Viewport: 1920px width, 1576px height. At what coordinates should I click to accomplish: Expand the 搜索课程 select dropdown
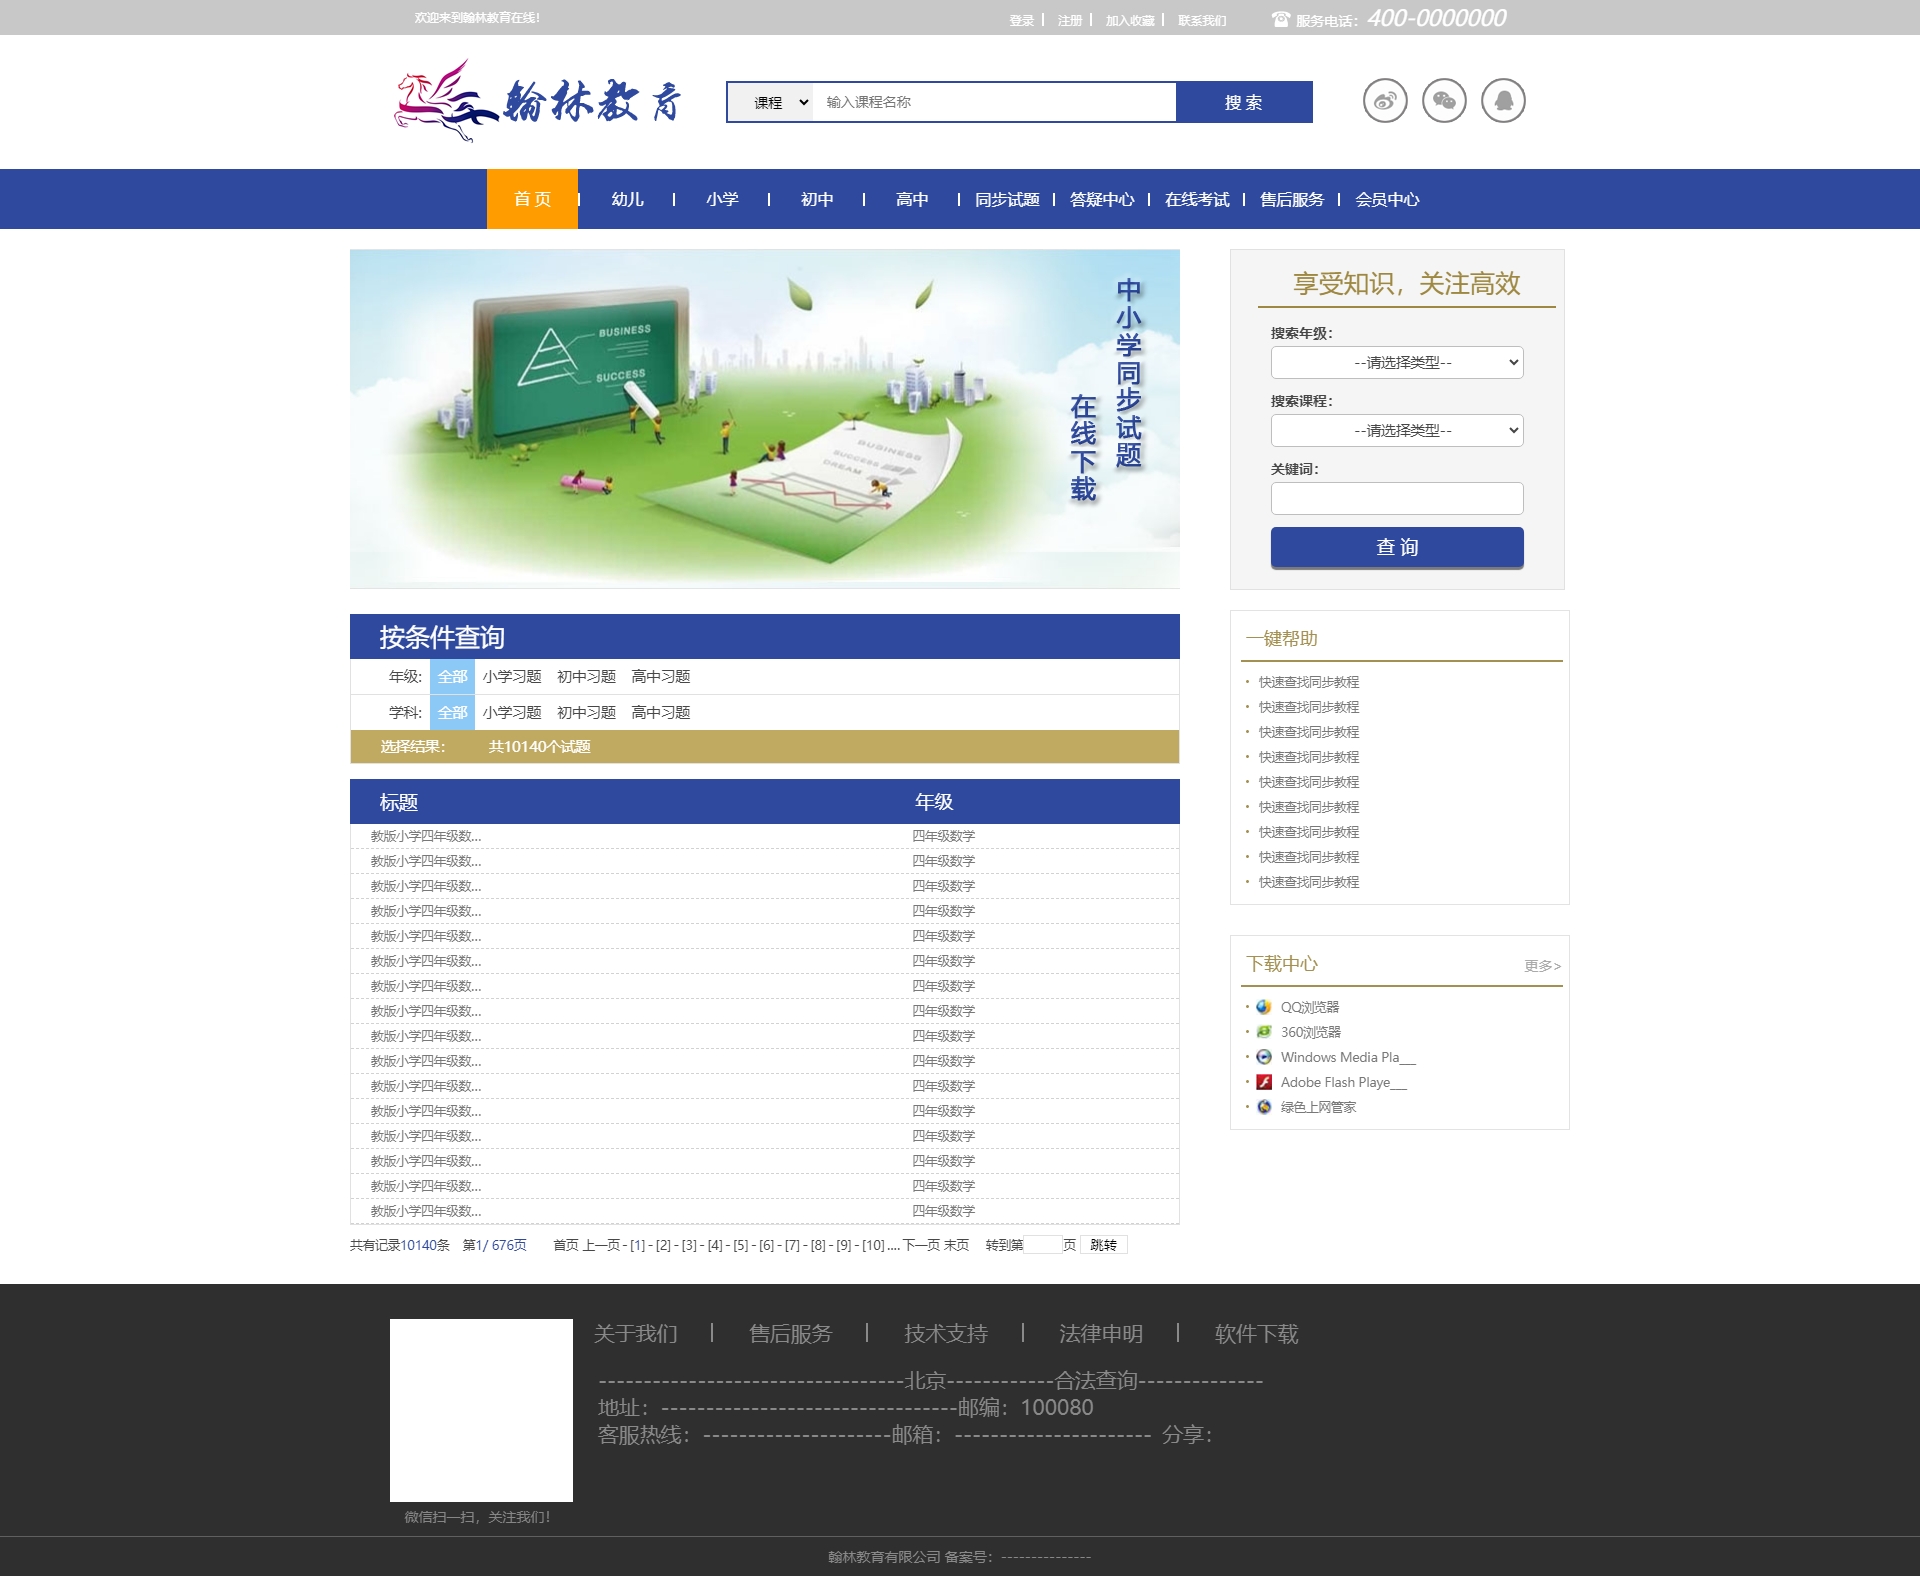tap(1396, 430)
